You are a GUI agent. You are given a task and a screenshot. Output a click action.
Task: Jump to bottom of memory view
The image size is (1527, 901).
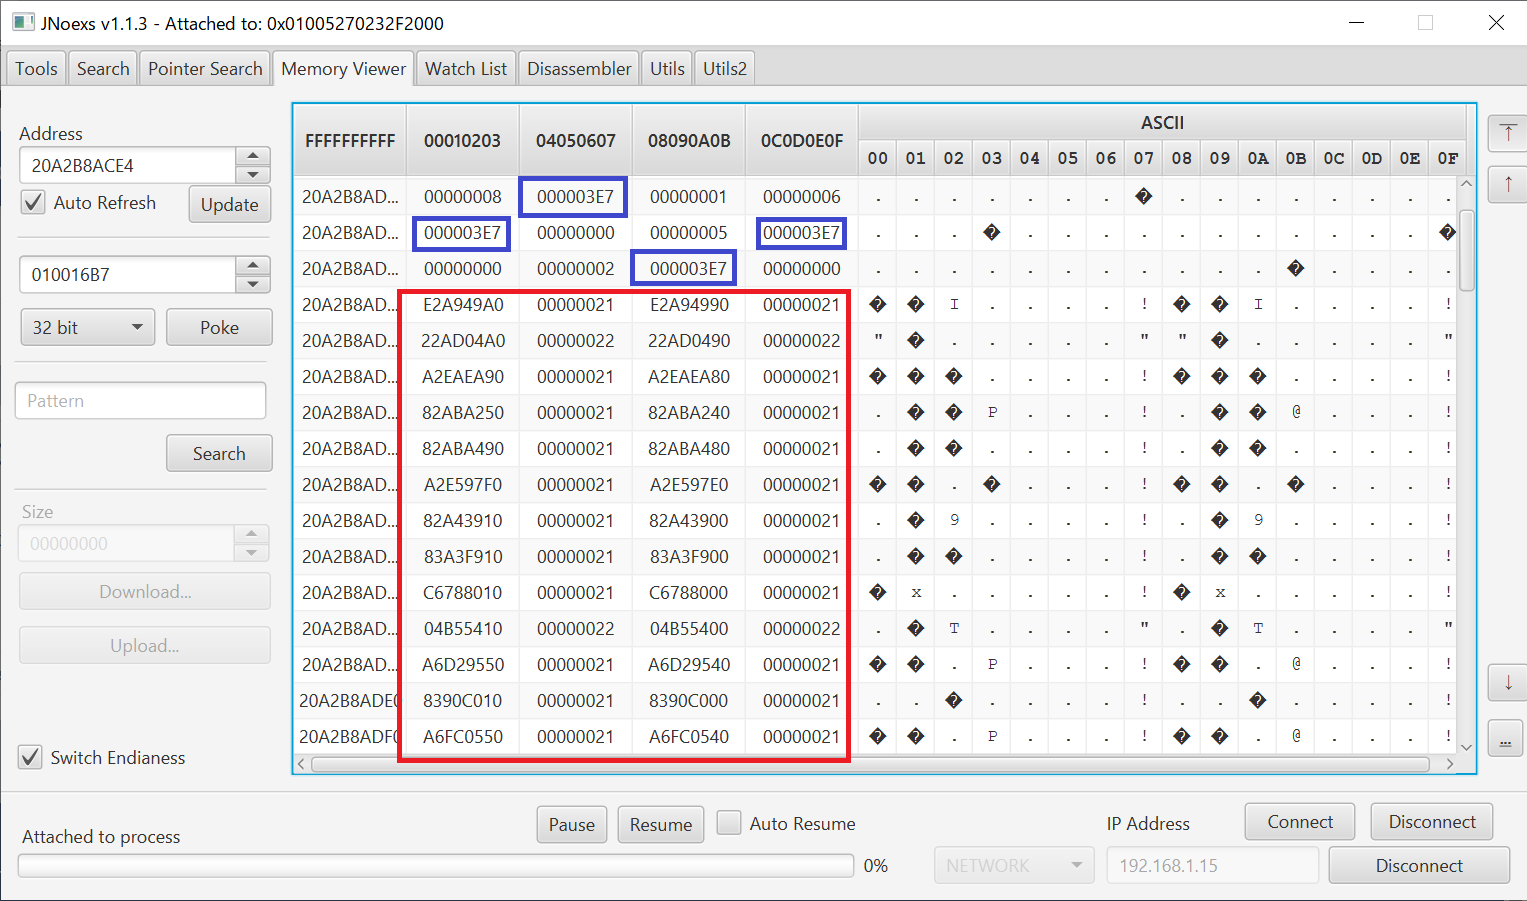pos(1506,739)
